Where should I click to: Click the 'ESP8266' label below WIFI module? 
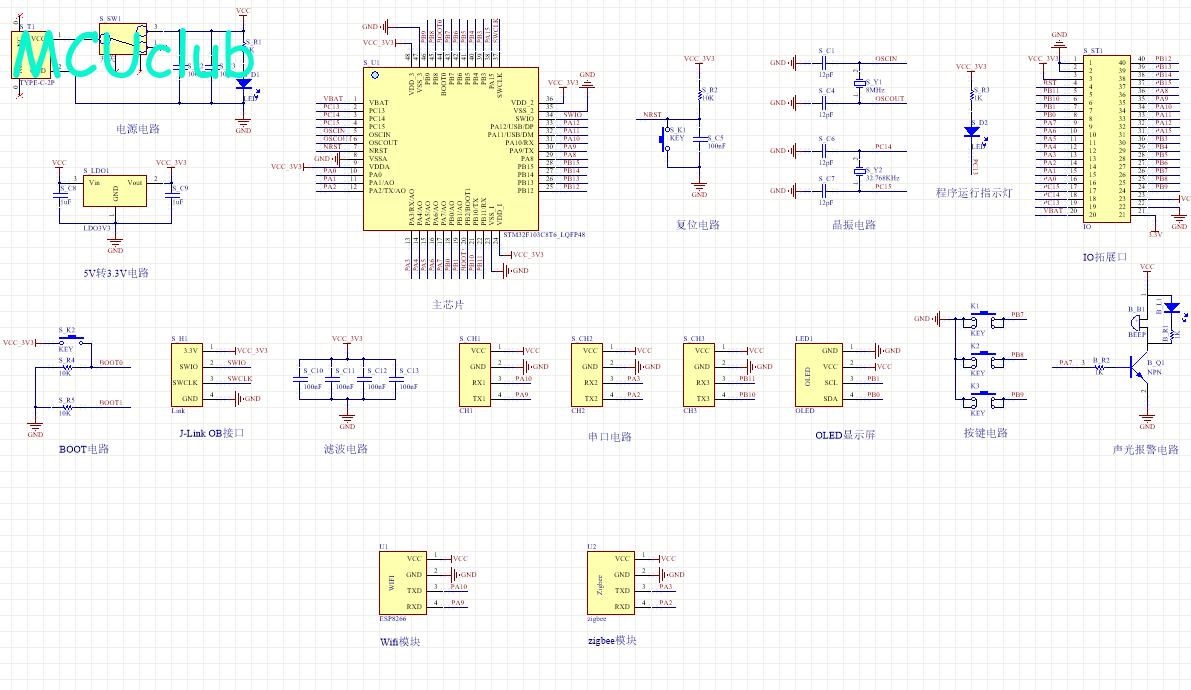tap(393, 619)
